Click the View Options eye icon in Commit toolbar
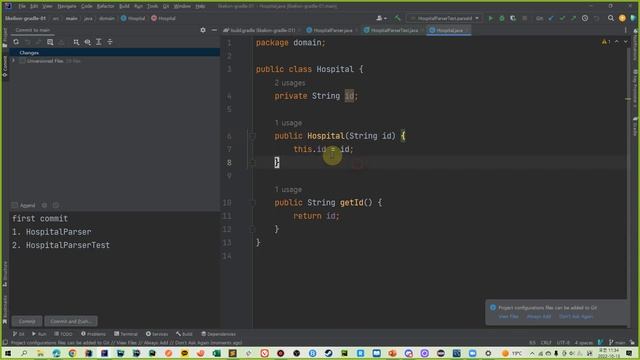 88,42
